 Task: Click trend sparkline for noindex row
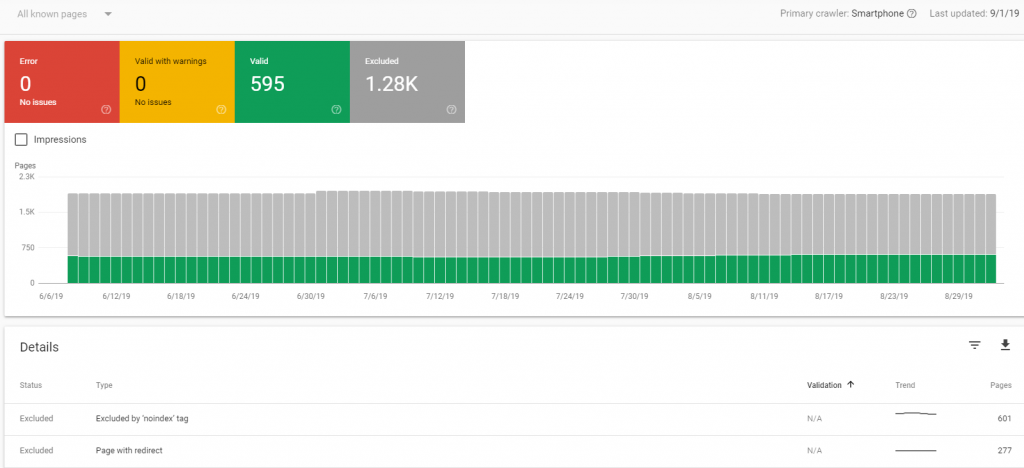point(915,414)
